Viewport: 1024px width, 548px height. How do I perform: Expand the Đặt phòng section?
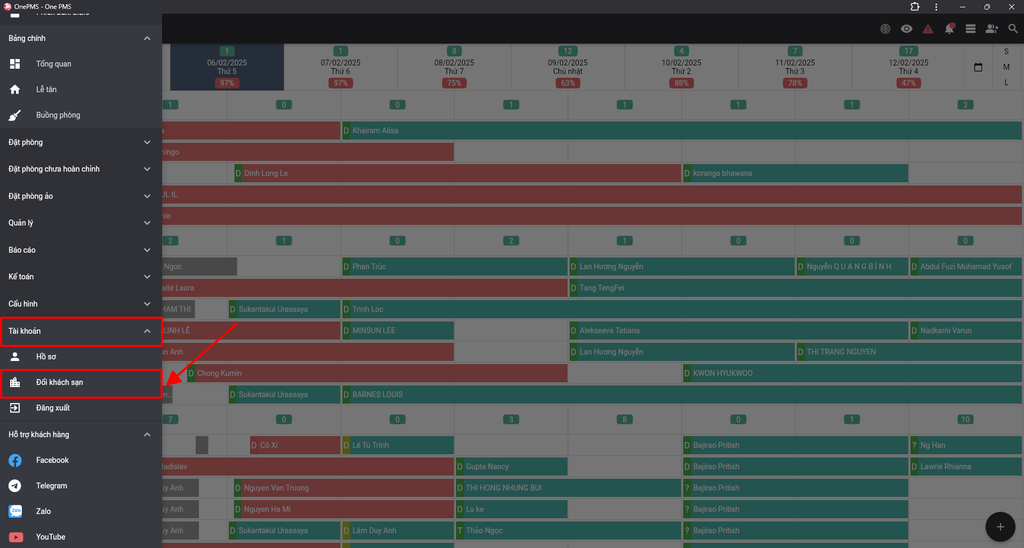[81, 142]
